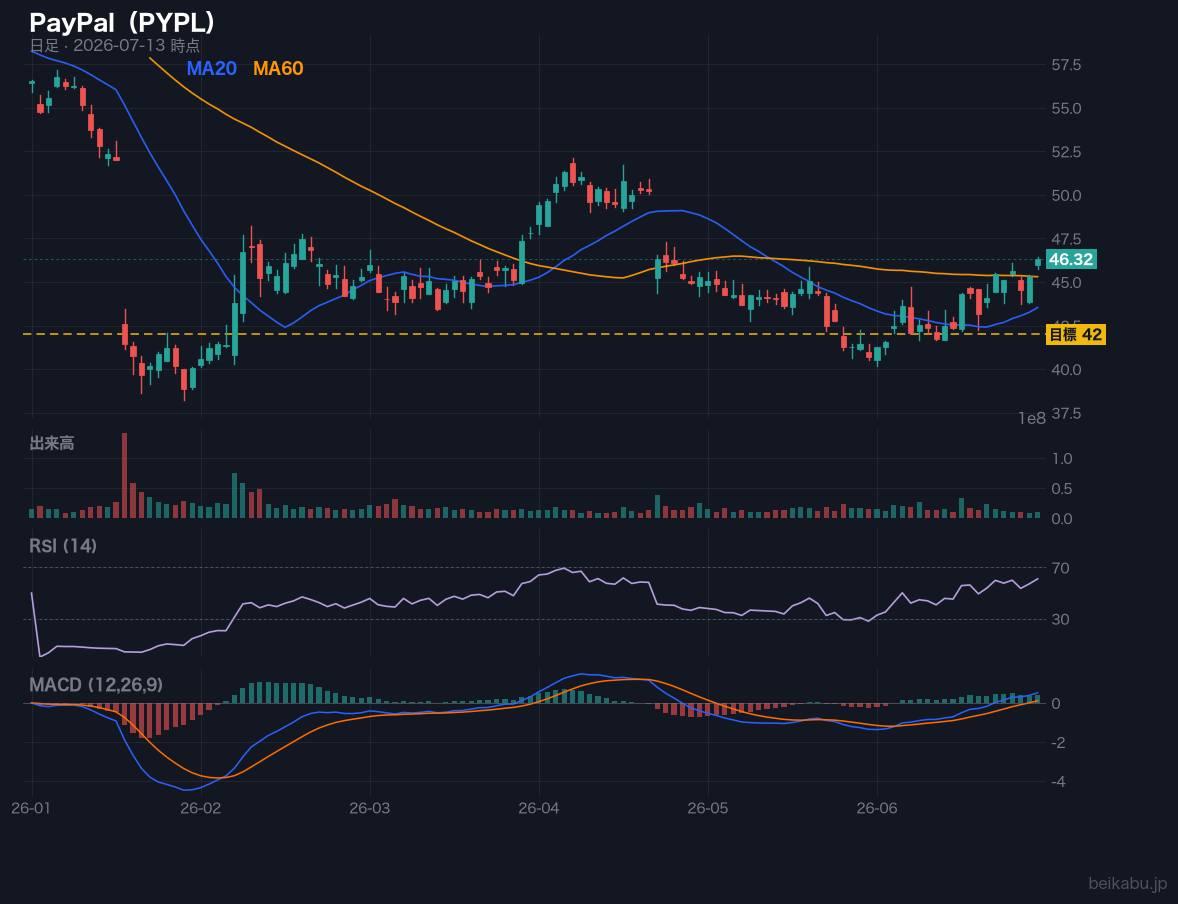Click the volume axis 0.5 label
The height and width of the screenshot is (904, 1178).
[1062, 488]
